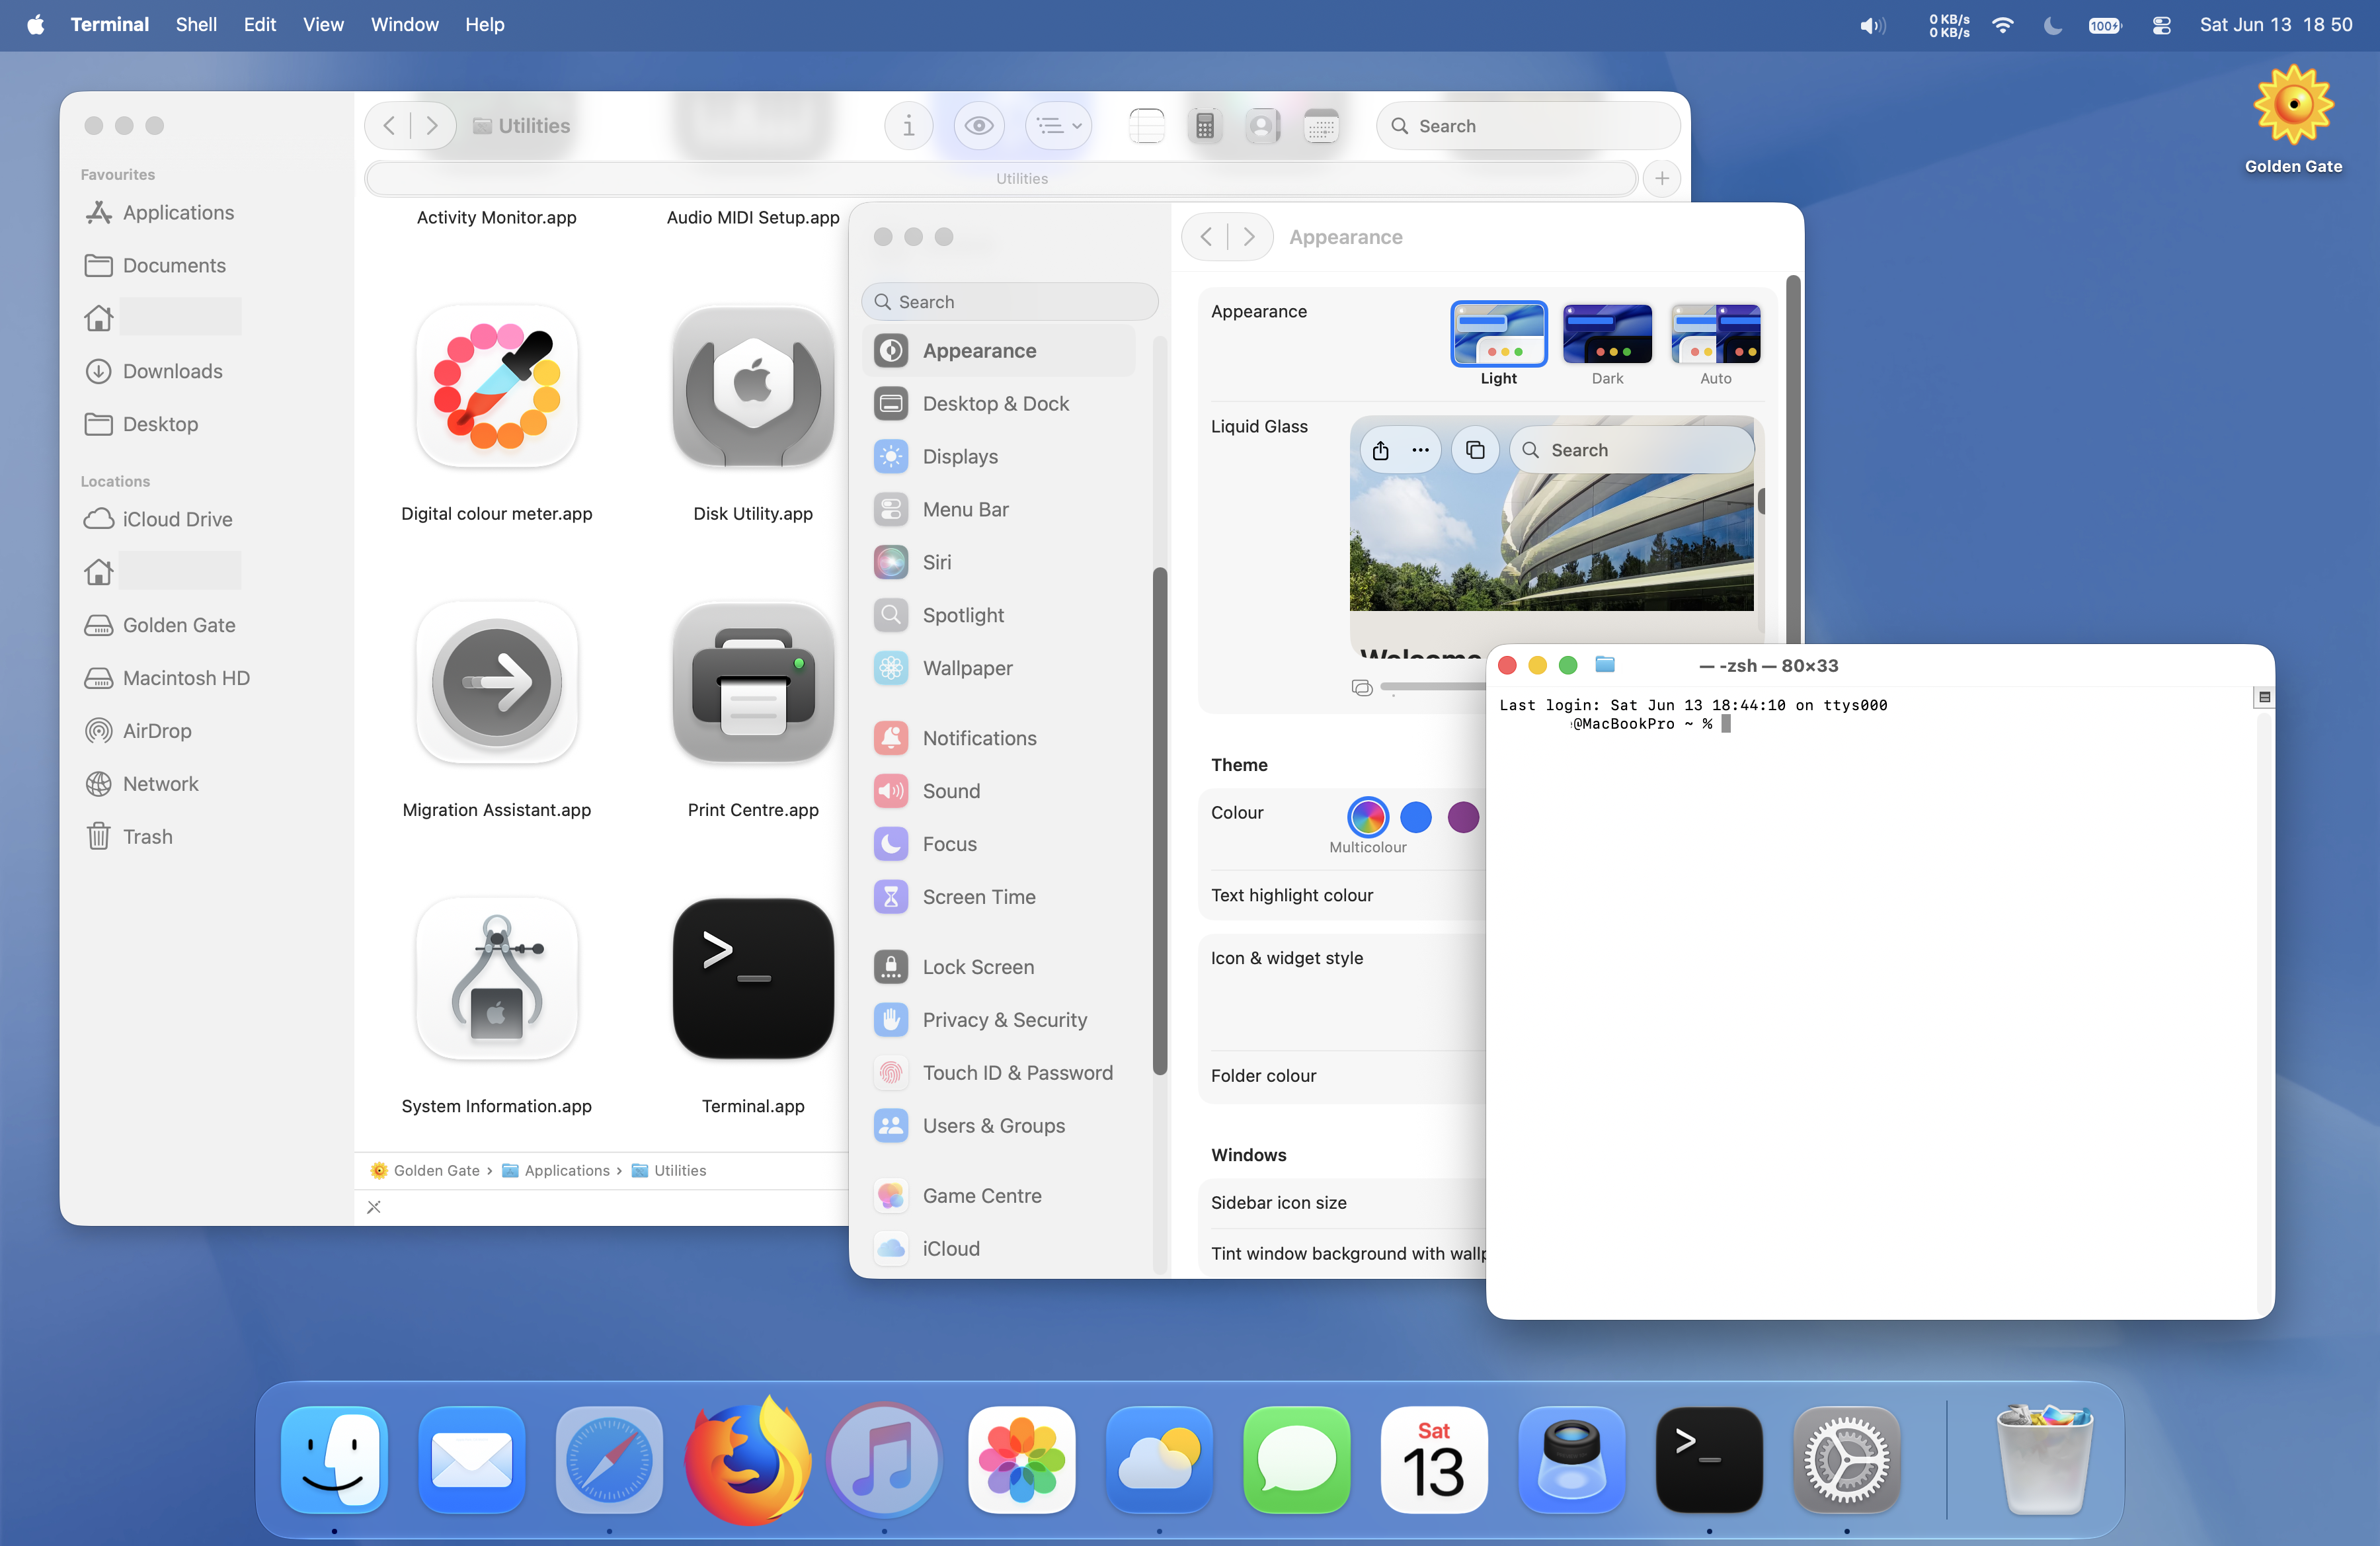Close the Finder path bar panel with X
The height and width of the screenshot is (1546, 2380).
(x=374, y=1207)
